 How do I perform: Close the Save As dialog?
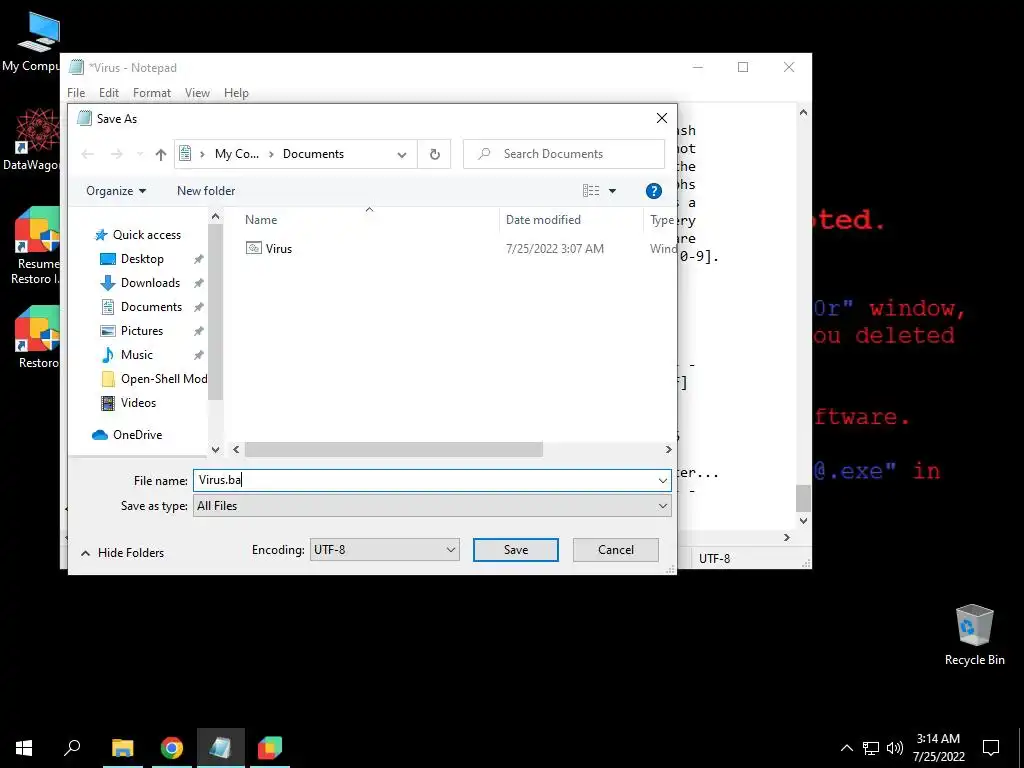[662, 118]
